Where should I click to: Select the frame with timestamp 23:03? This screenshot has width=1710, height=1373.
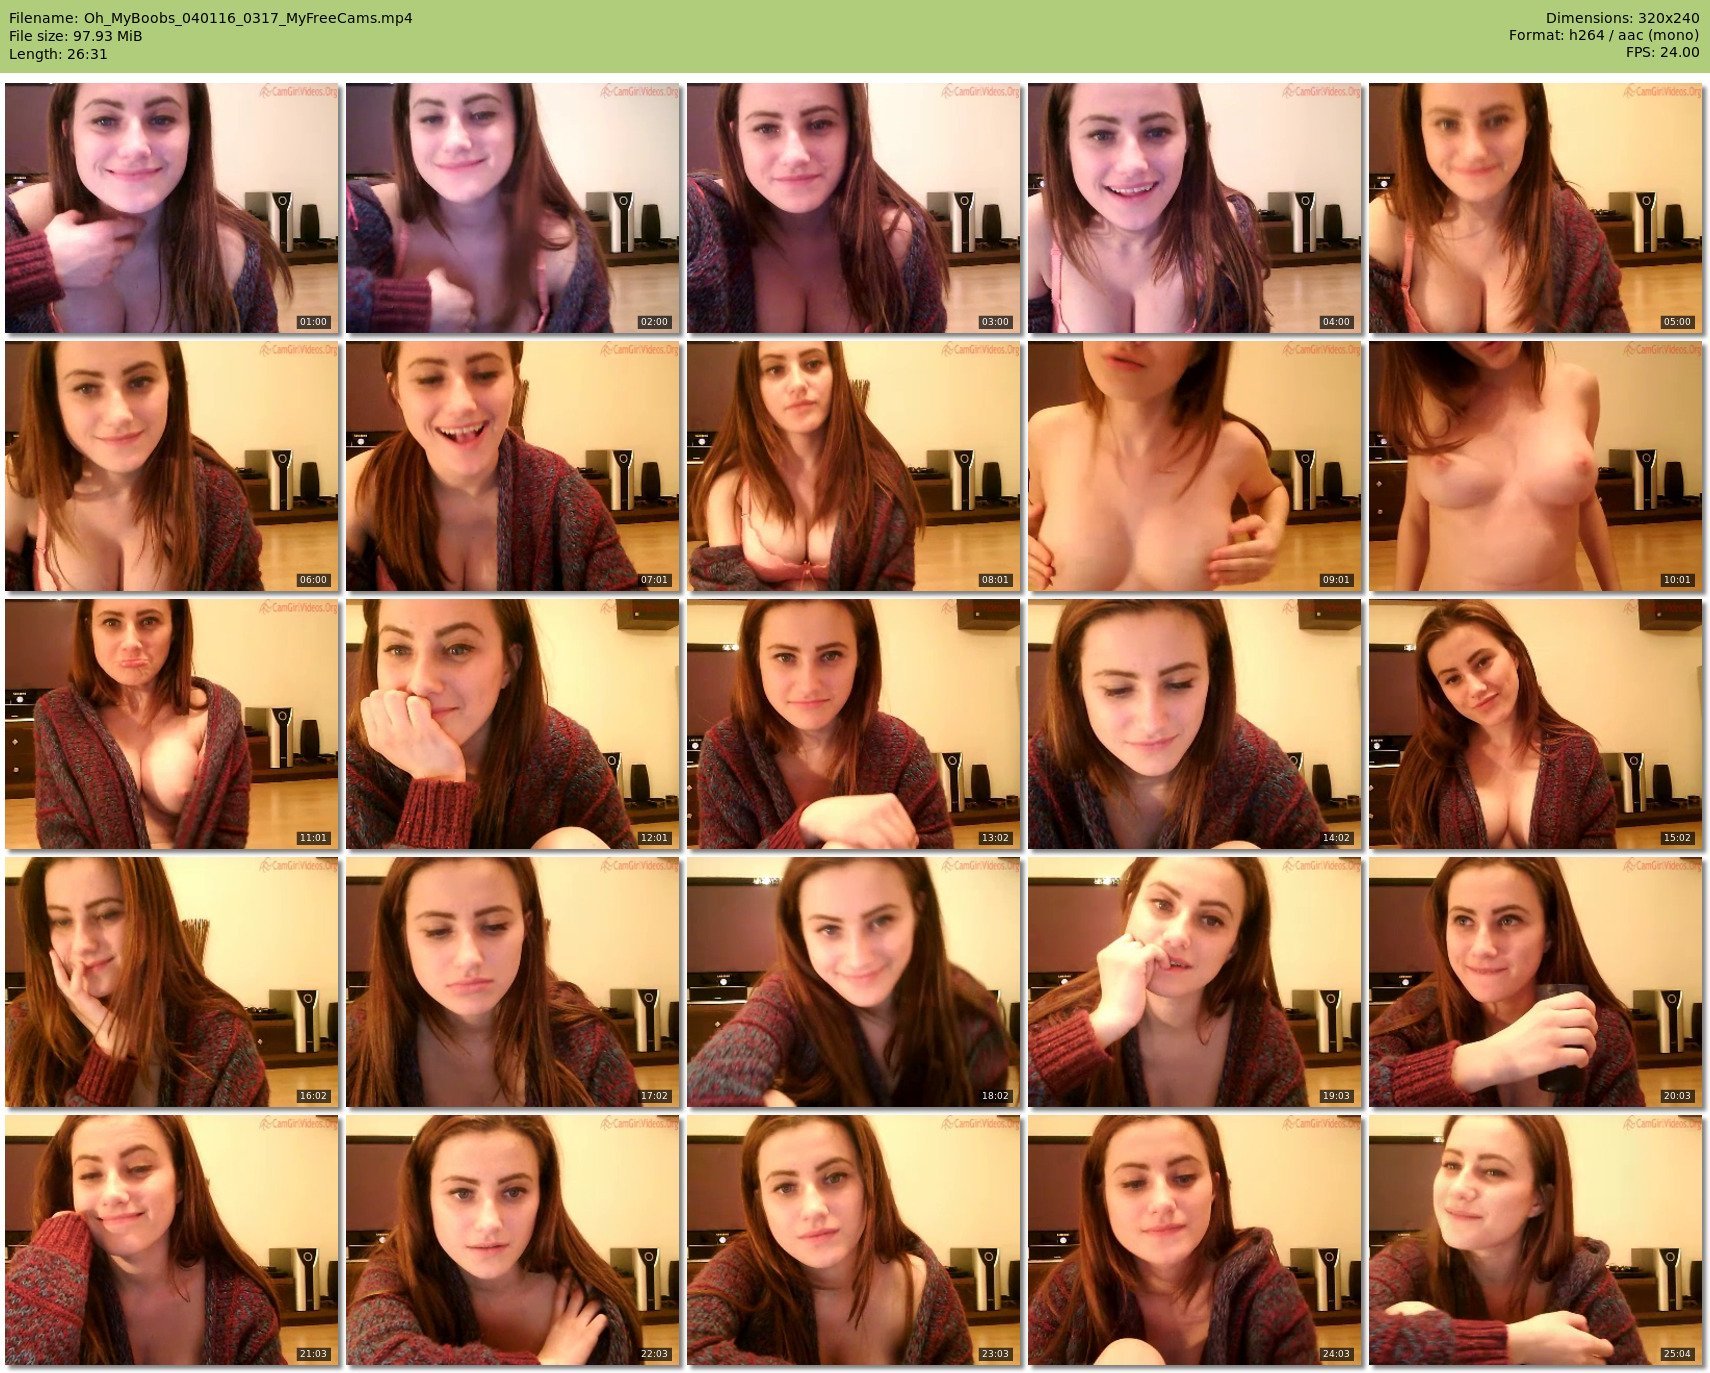pyautogui.click(x=854, y=1240)
